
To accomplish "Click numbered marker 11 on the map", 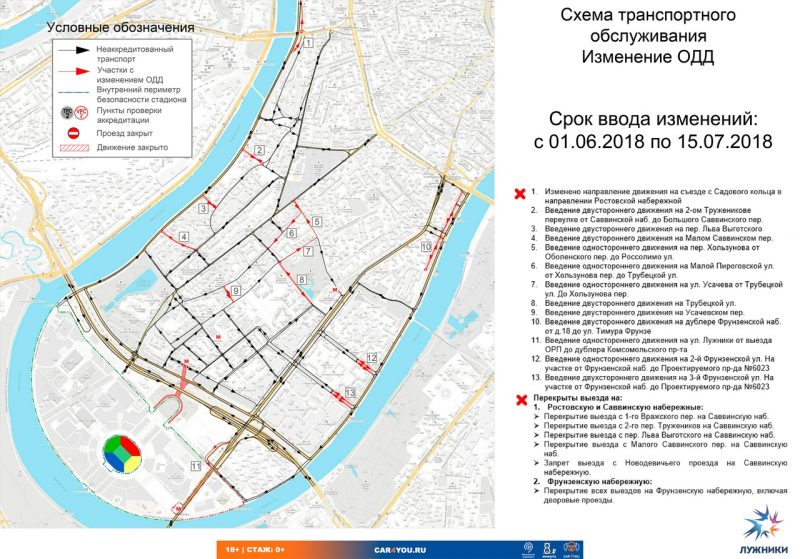I will click(196, 466).
